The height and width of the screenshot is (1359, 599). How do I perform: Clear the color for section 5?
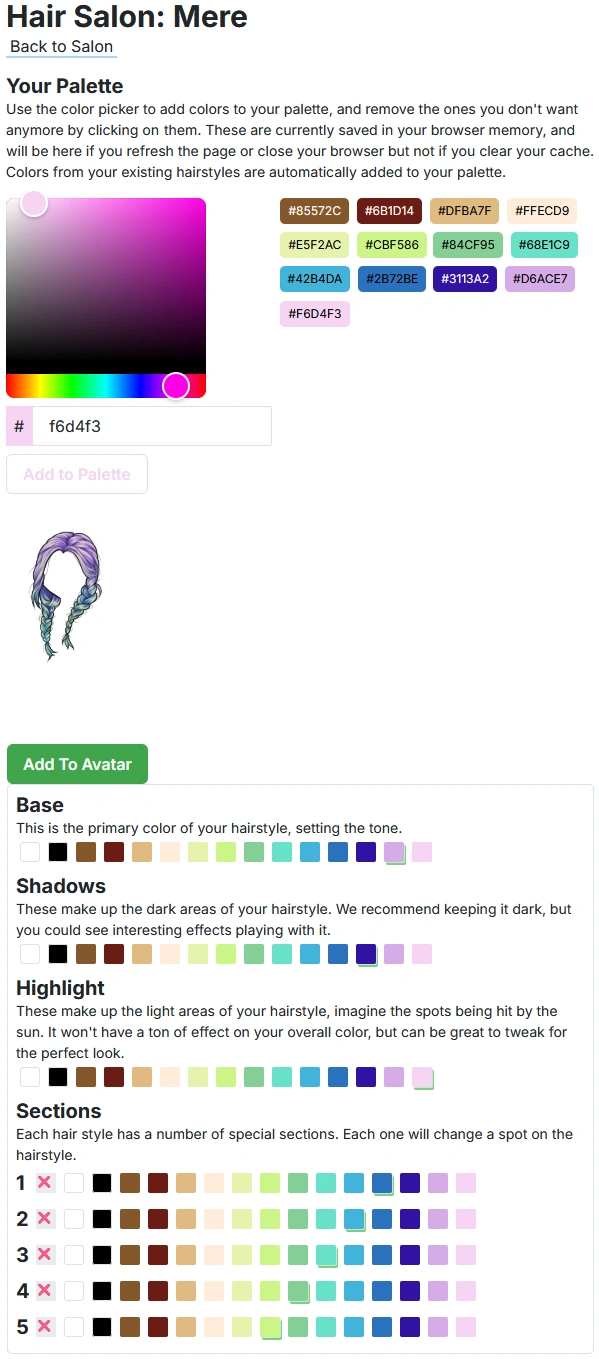[45, 1327]
